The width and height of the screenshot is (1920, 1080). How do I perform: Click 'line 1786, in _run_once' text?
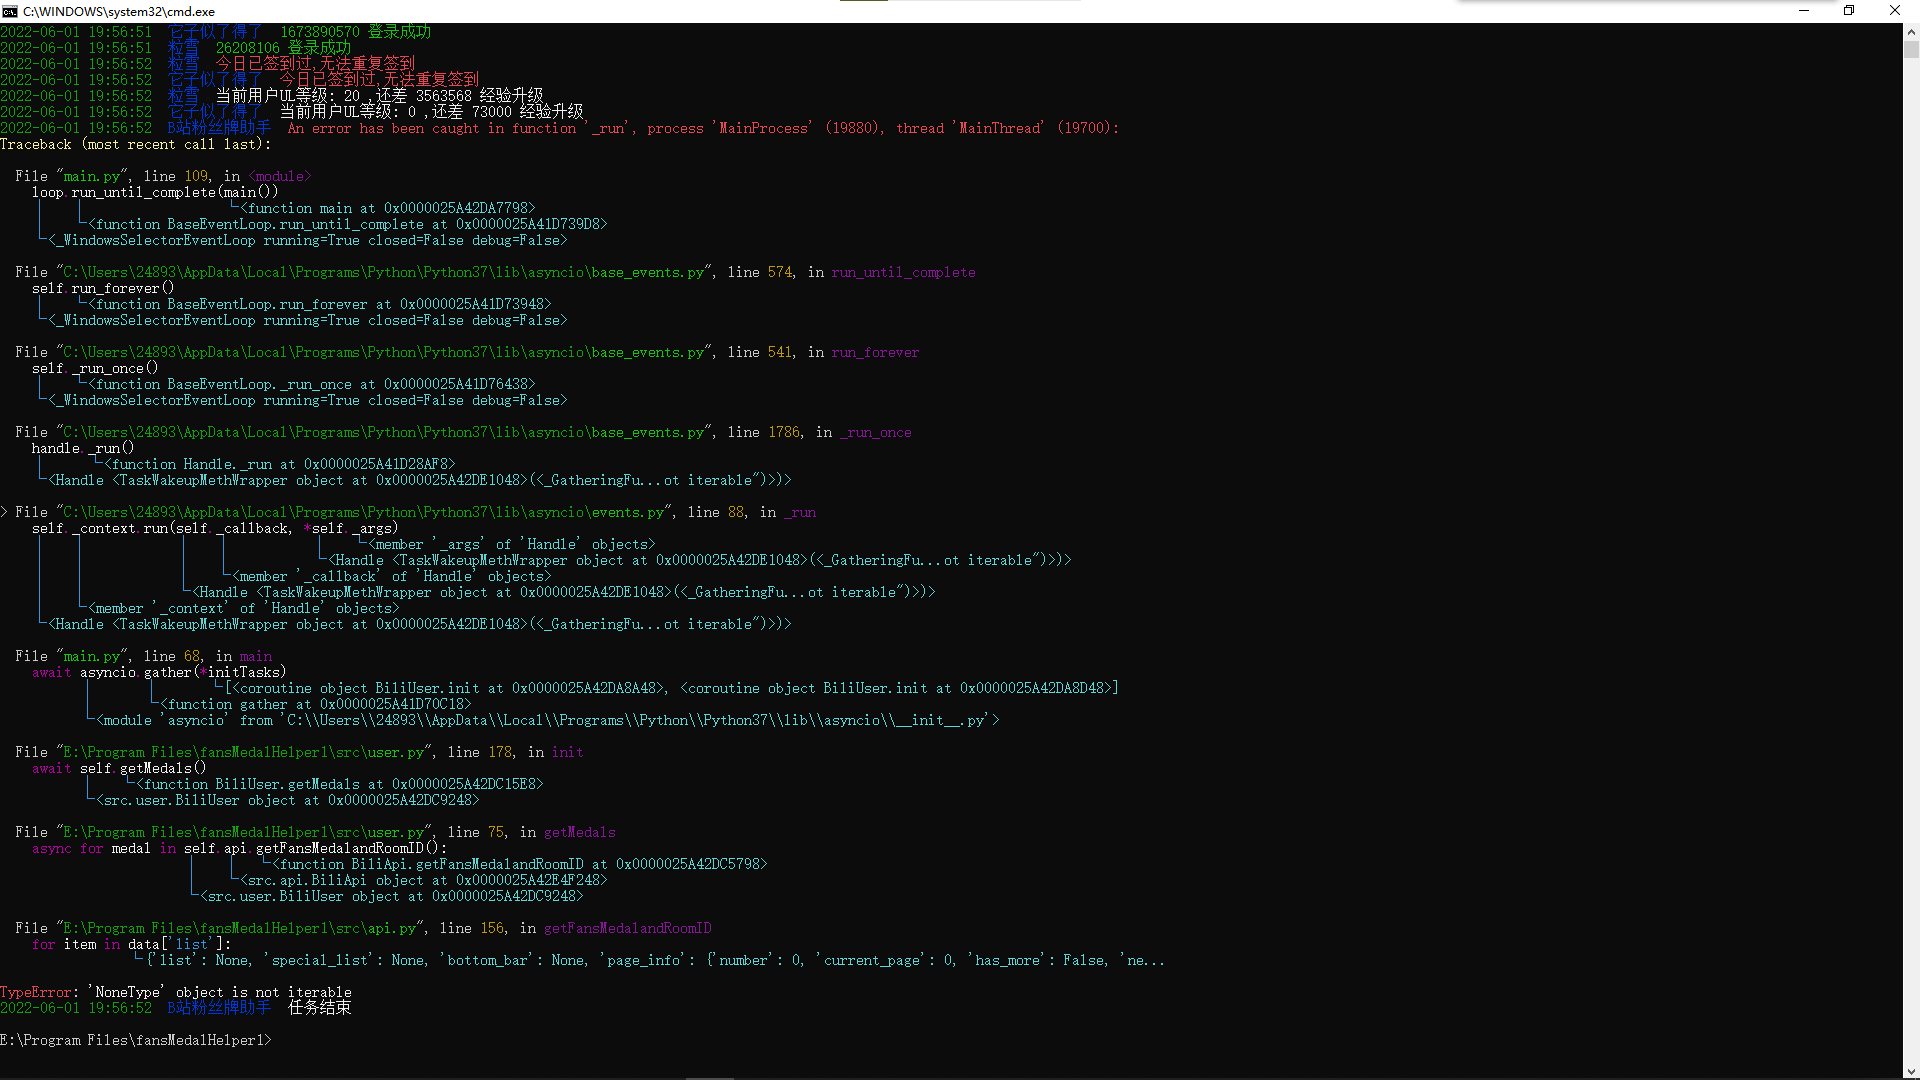pos(819,432)
